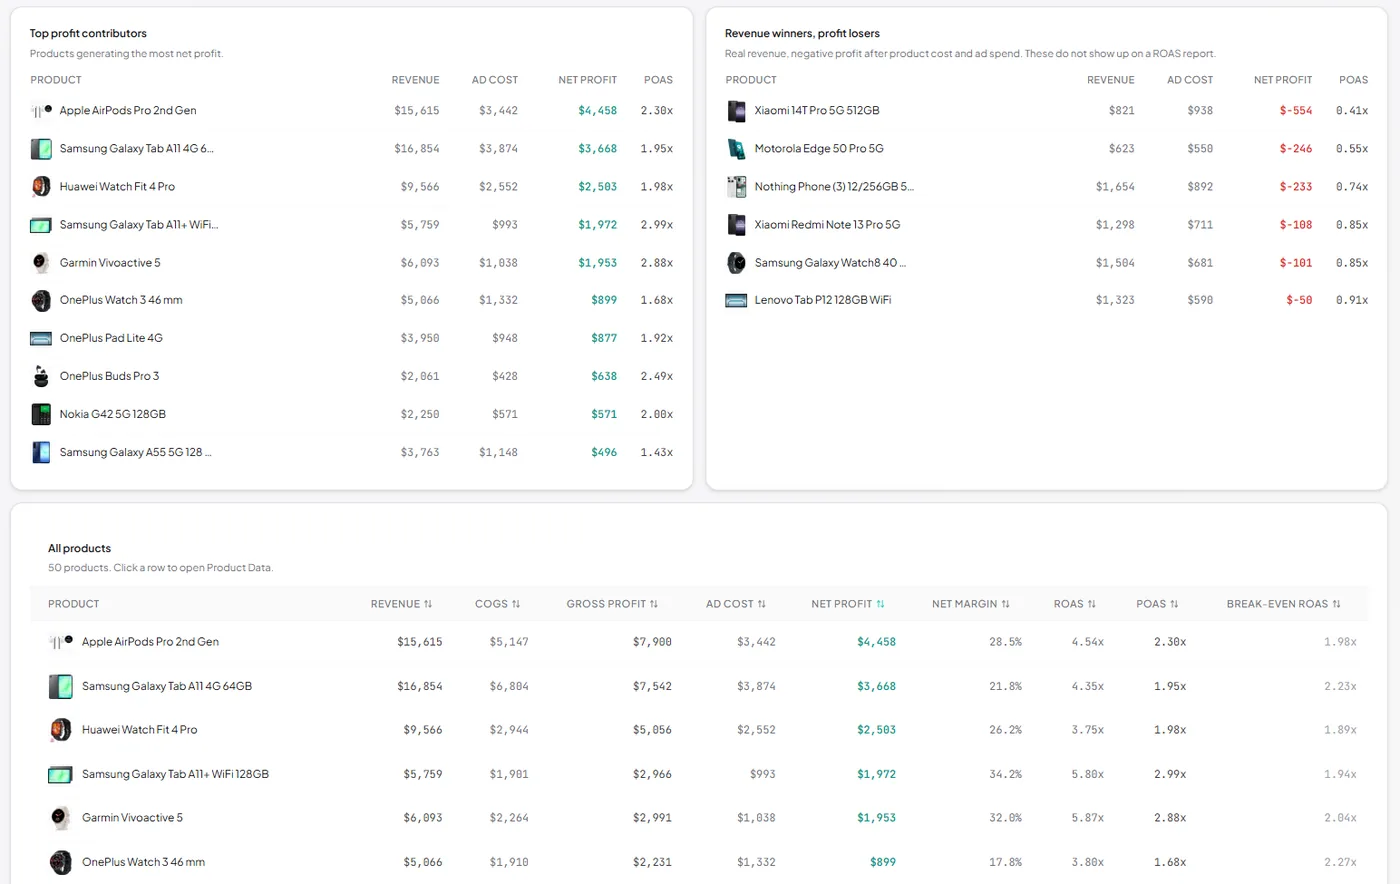Sort All products by ROAS column
1400x884 pixels.
point(1075,604)
